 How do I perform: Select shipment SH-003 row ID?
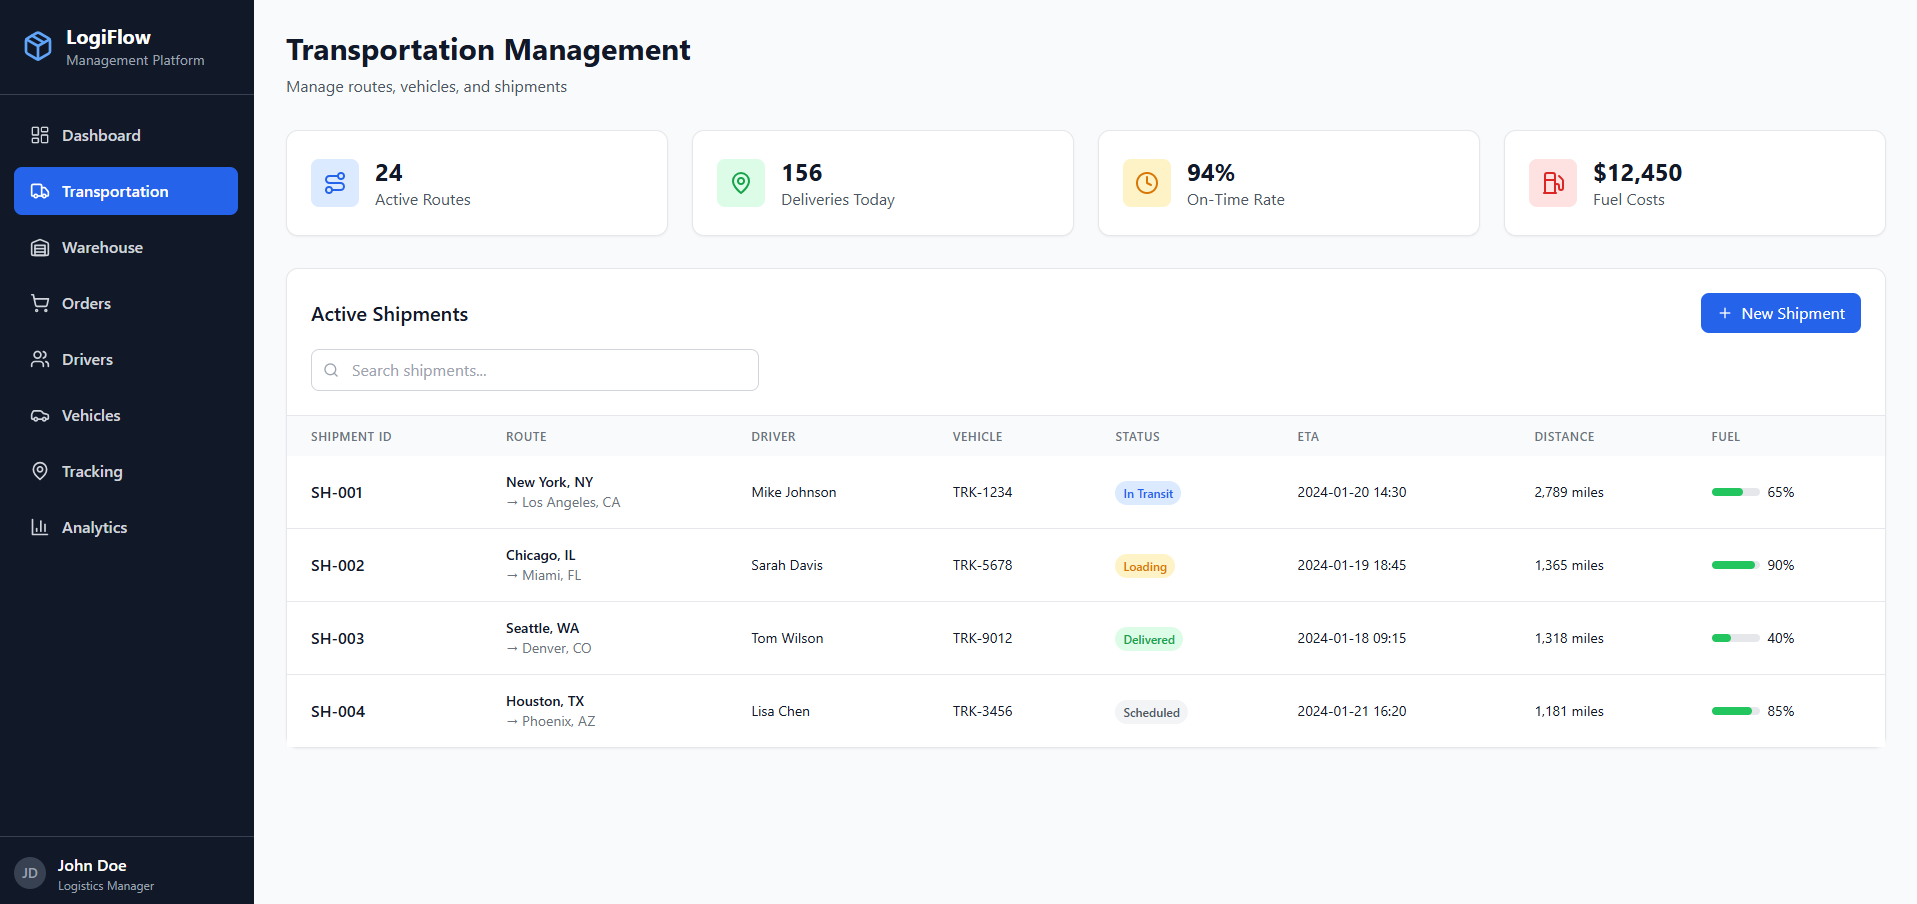coord(338,638)
